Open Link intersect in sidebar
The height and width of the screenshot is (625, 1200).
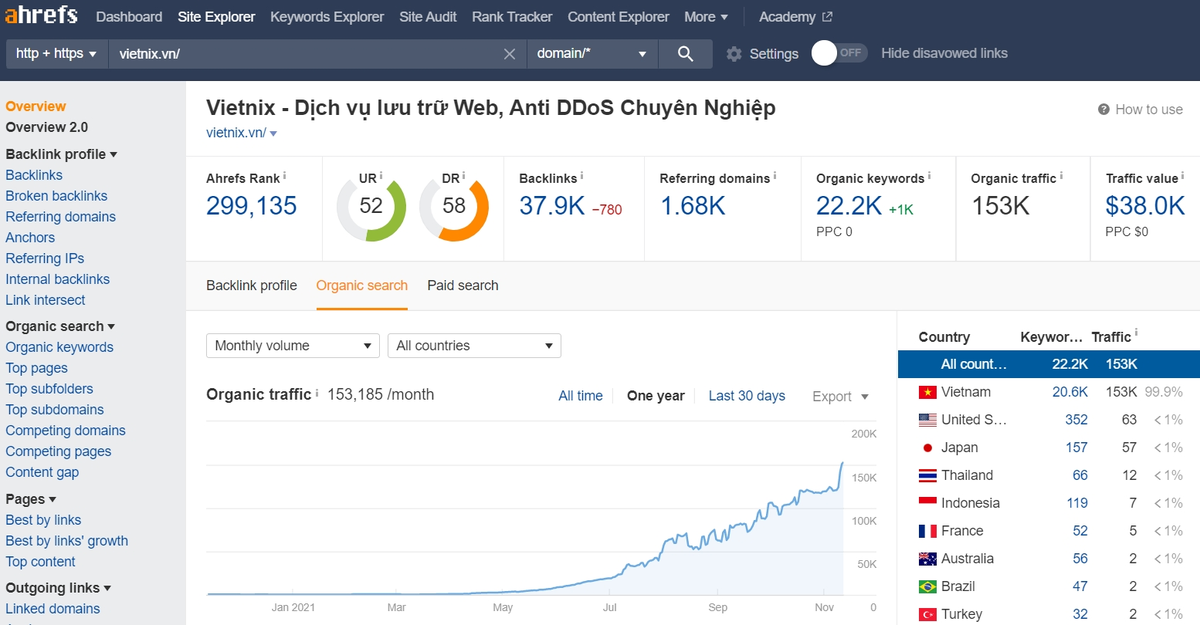click(x=45, y=300)
